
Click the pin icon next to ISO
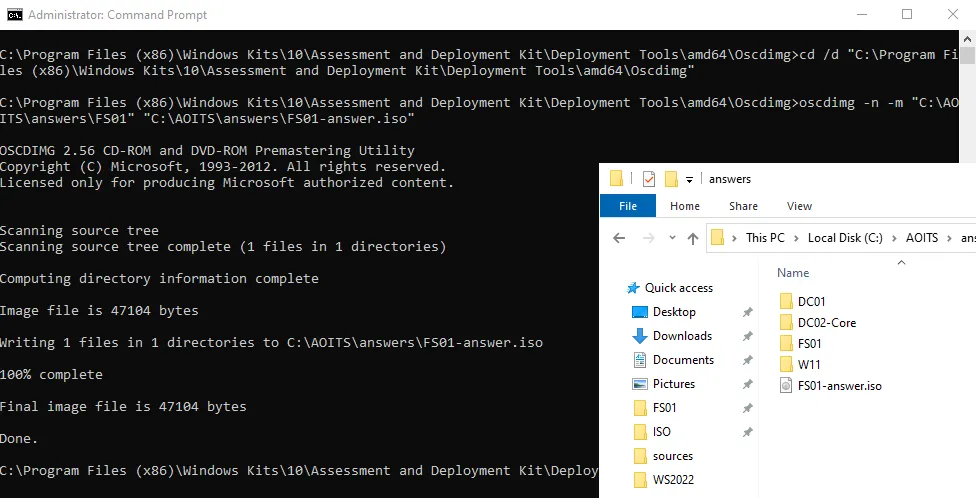coord(748,432)
